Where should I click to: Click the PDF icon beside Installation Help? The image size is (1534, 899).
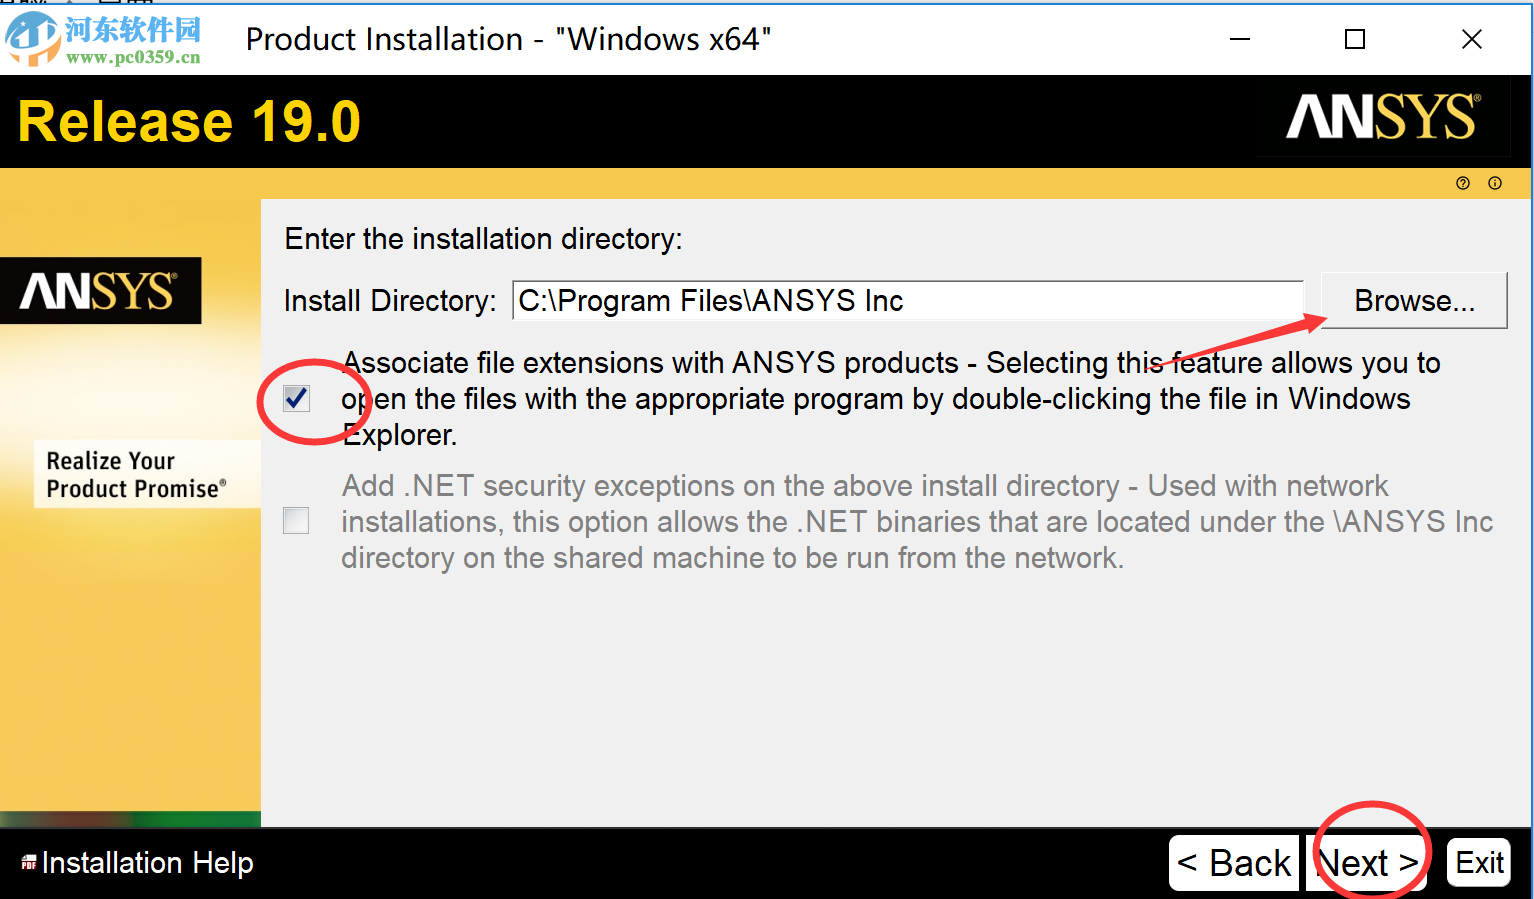coord(29,863)
